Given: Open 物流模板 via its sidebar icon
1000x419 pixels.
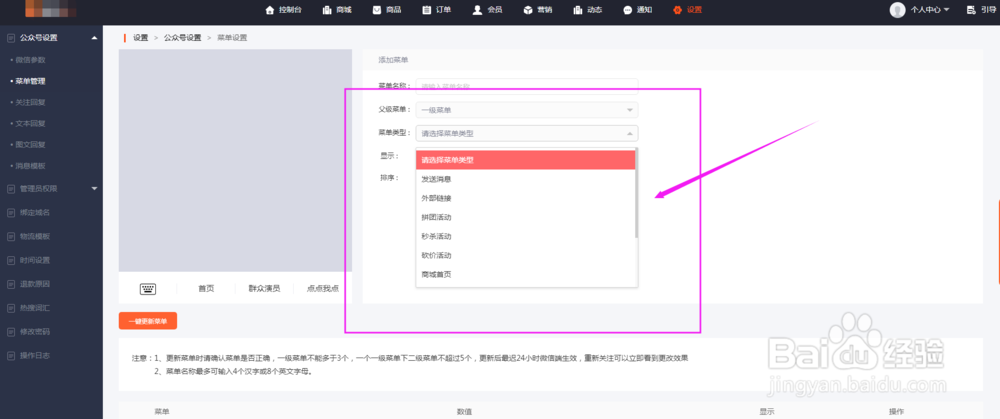Looking at the screenshot, I should click(x=11, y=236).
